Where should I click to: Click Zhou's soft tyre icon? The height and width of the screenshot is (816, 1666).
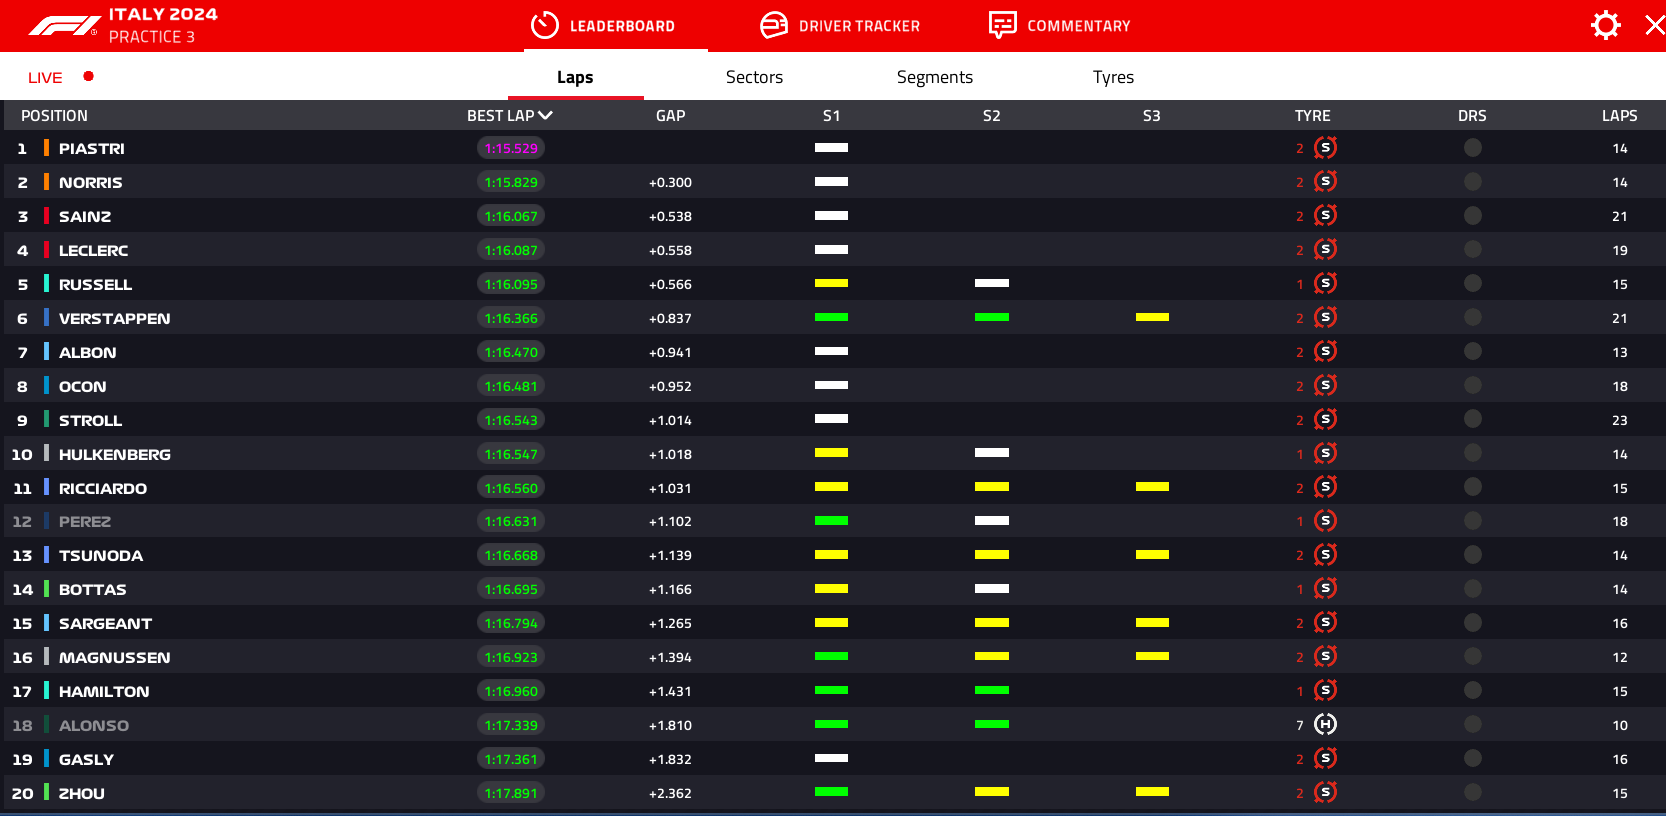click(1325, 793)
